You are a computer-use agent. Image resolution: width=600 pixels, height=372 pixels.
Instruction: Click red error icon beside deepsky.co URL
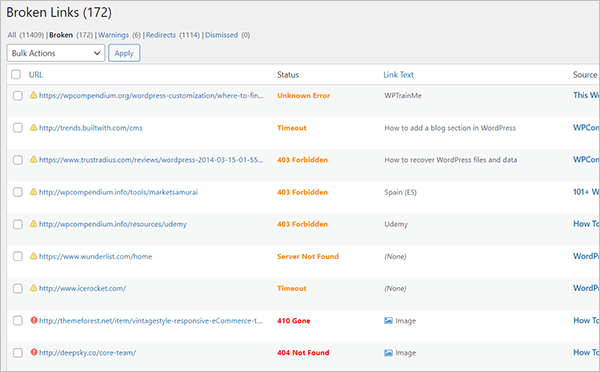[34, 352]
